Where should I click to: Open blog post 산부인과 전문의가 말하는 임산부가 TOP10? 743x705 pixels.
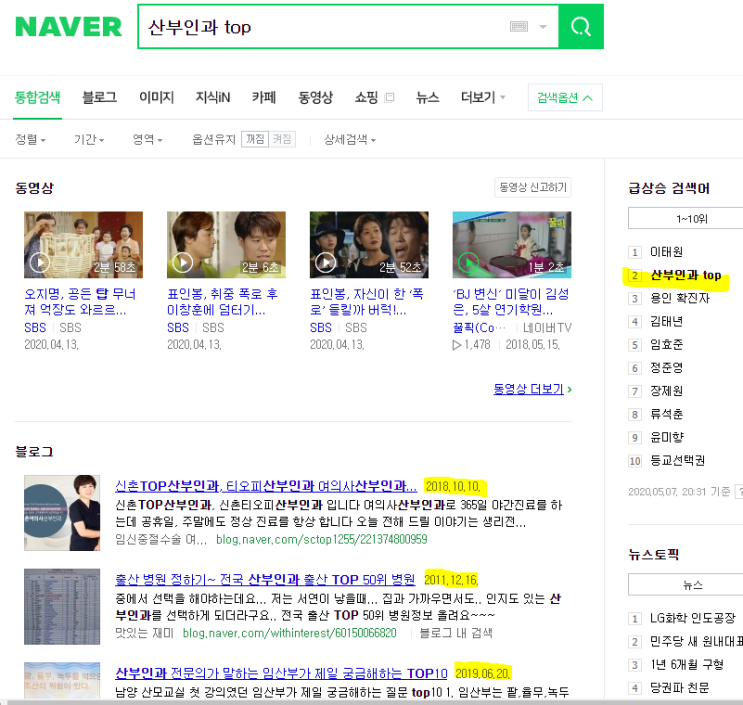click(281, 673)
